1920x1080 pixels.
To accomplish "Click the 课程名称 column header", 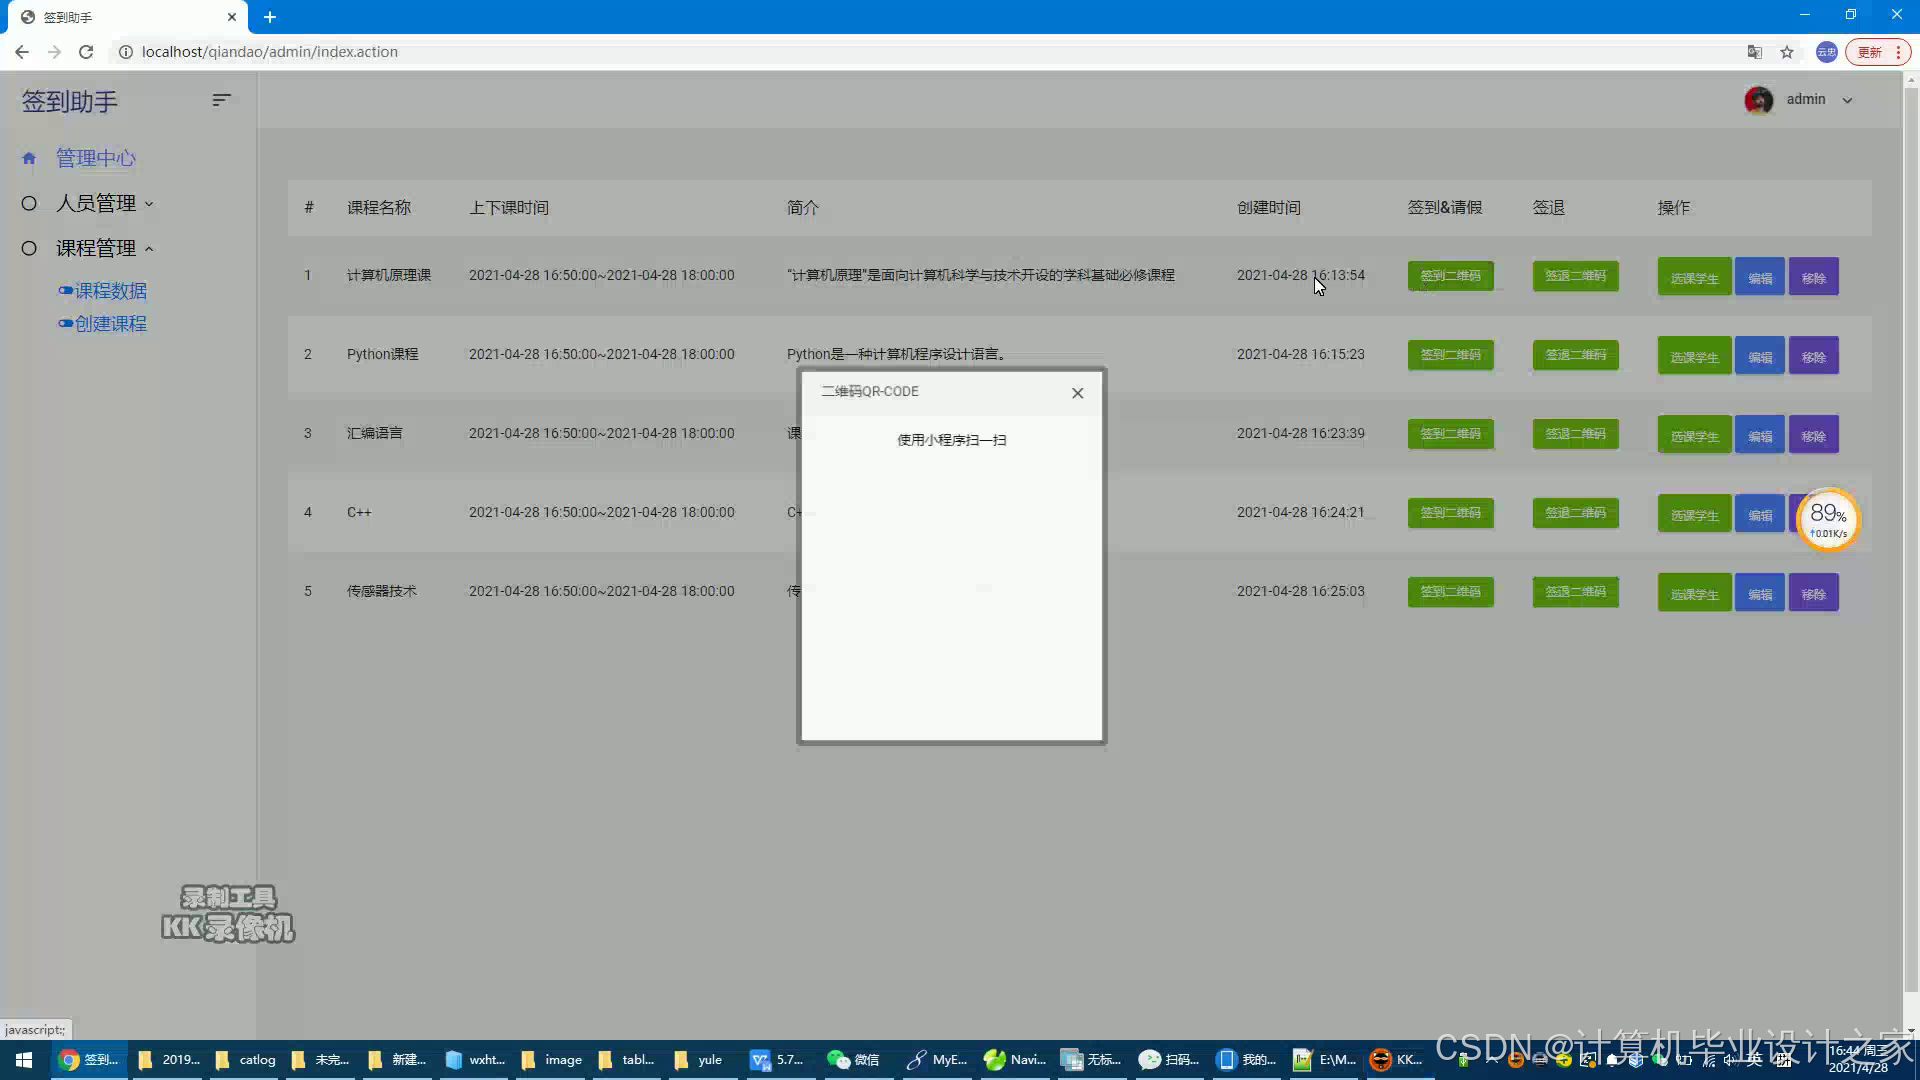I will pyautogui.click(x=379, y=208).
